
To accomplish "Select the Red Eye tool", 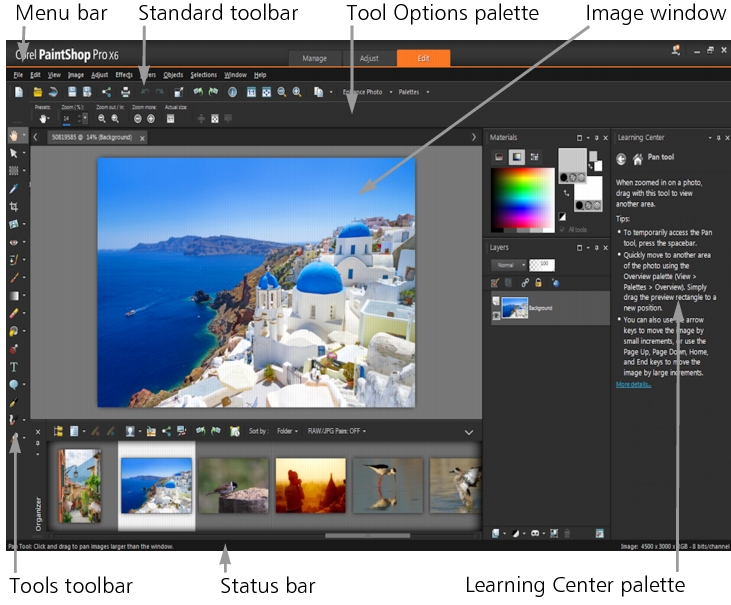I will coord(13,242).
